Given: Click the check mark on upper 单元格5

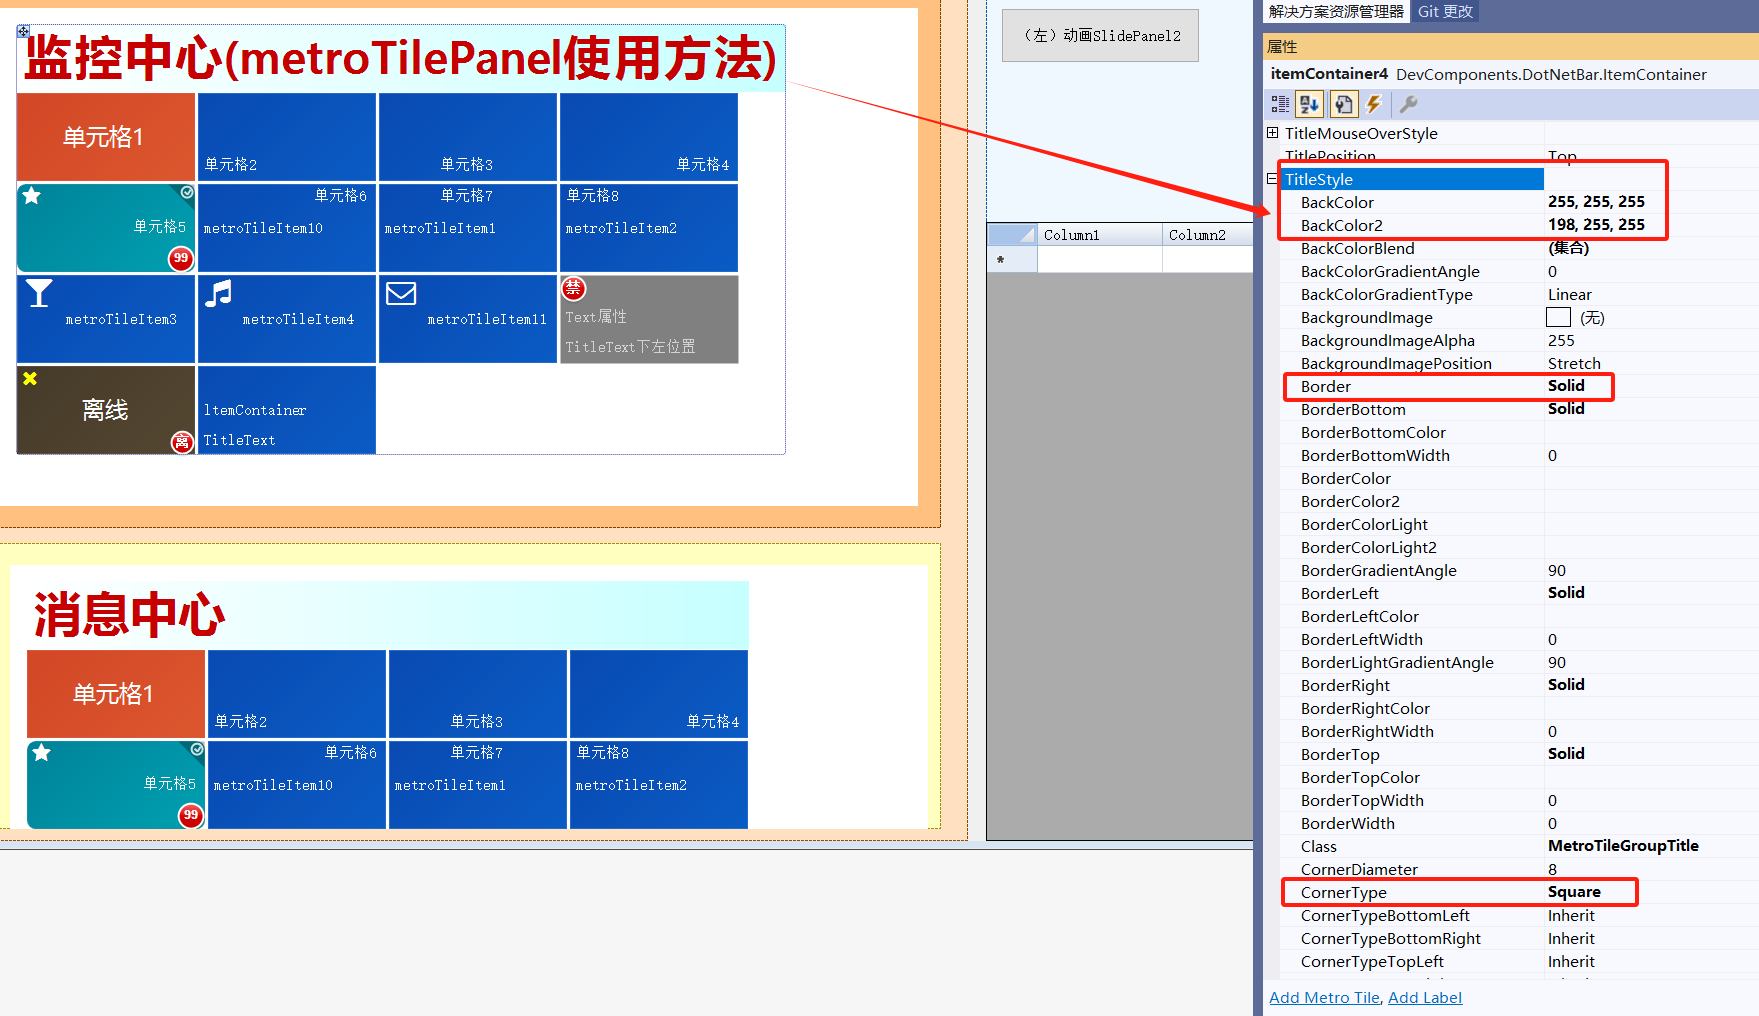Looking at the screenshot, I should point(187,192).
